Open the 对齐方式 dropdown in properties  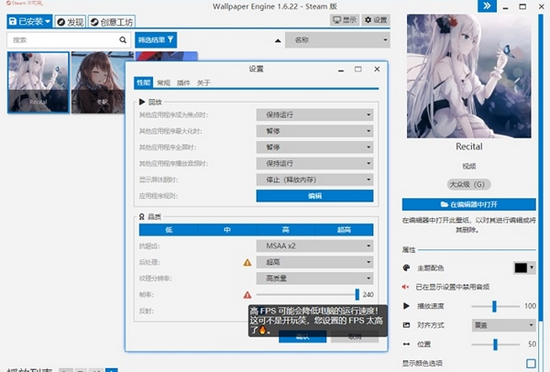click(503, 325)
